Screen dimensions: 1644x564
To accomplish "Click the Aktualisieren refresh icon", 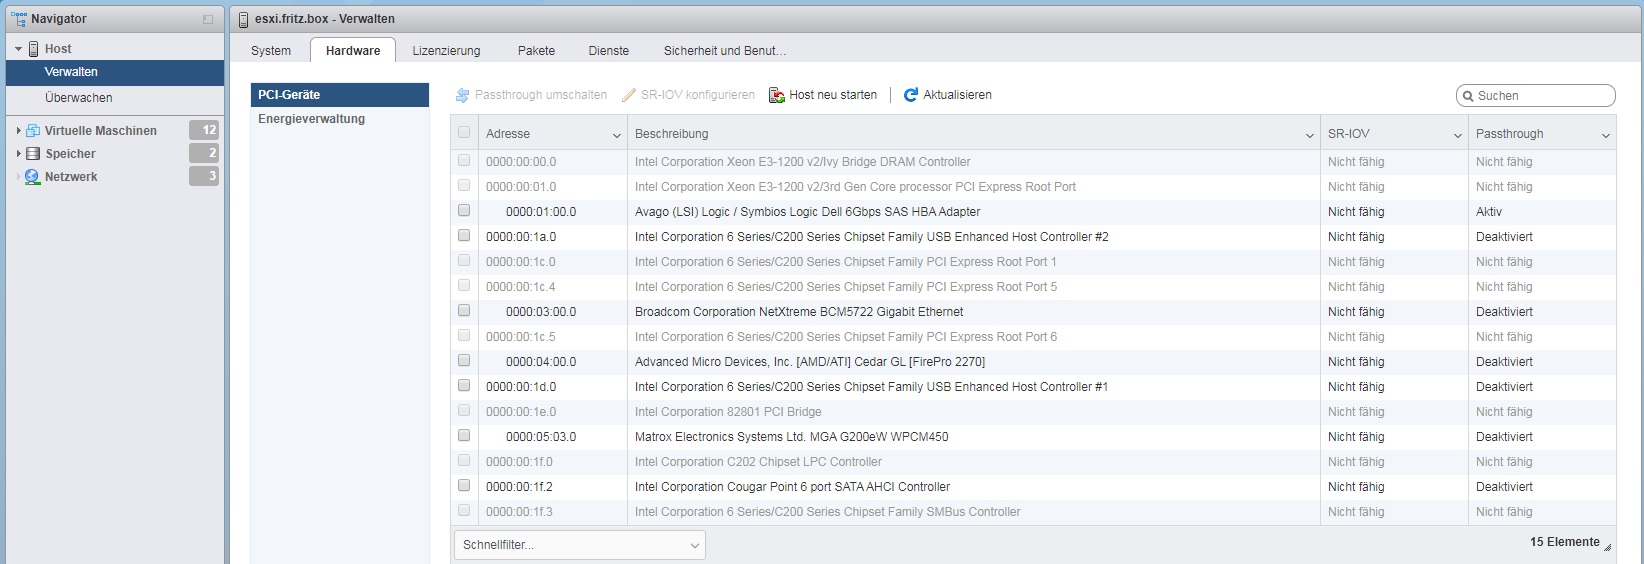I will 910,95.
